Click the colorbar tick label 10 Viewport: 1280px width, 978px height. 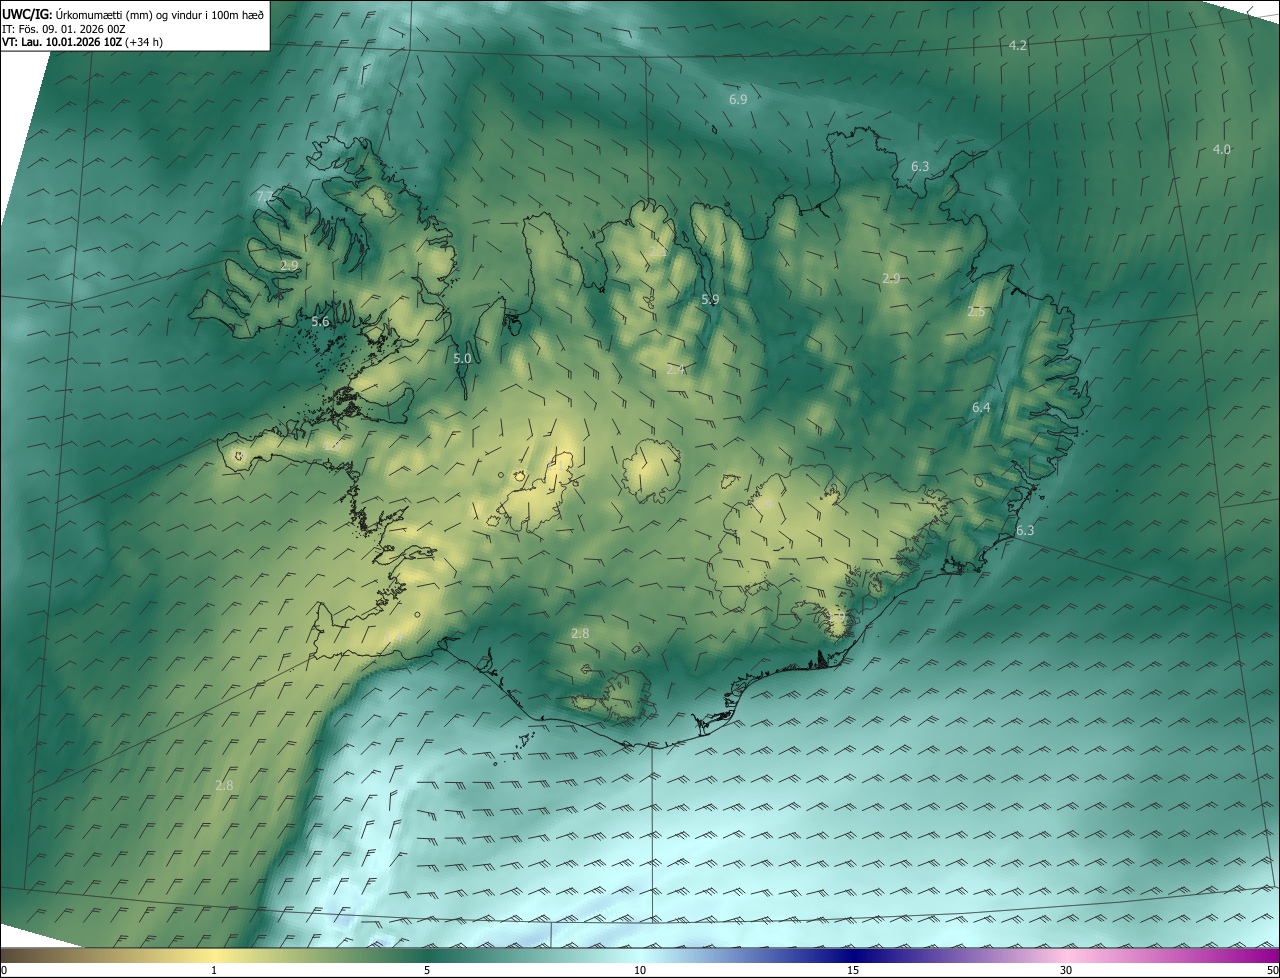click(640, 970)
